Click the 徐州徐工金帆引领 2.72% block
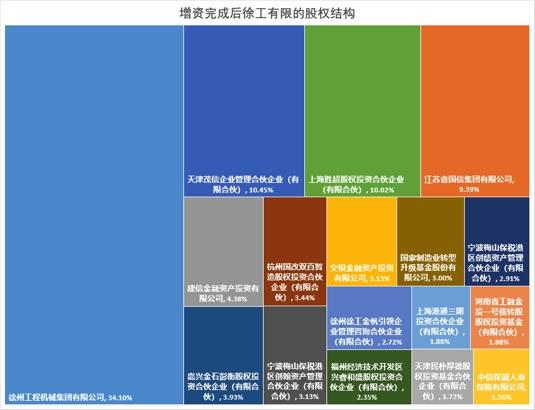This screenshot has height=410, width=535. [369, 318]
